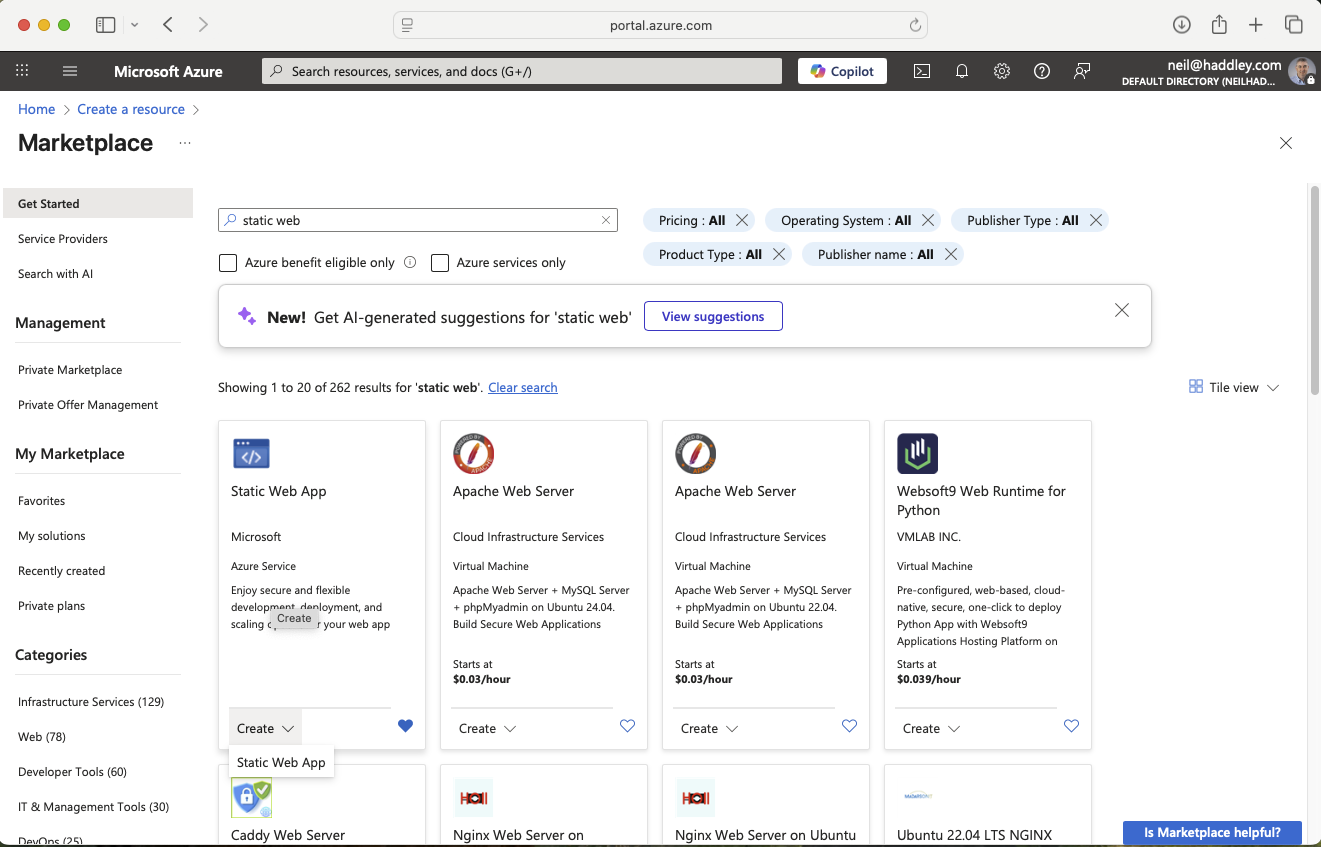Enable the Azure benefit eligible only checkbox
The image size is (1321, 847).
point(227,262)
